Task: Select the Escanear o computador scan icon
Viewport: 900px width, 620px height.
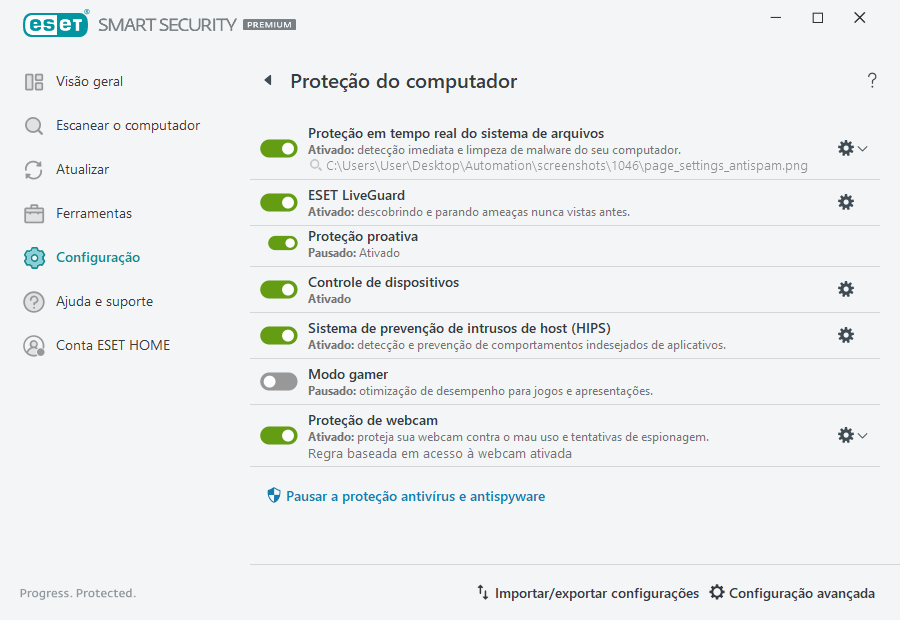Action: click(33, 125)
